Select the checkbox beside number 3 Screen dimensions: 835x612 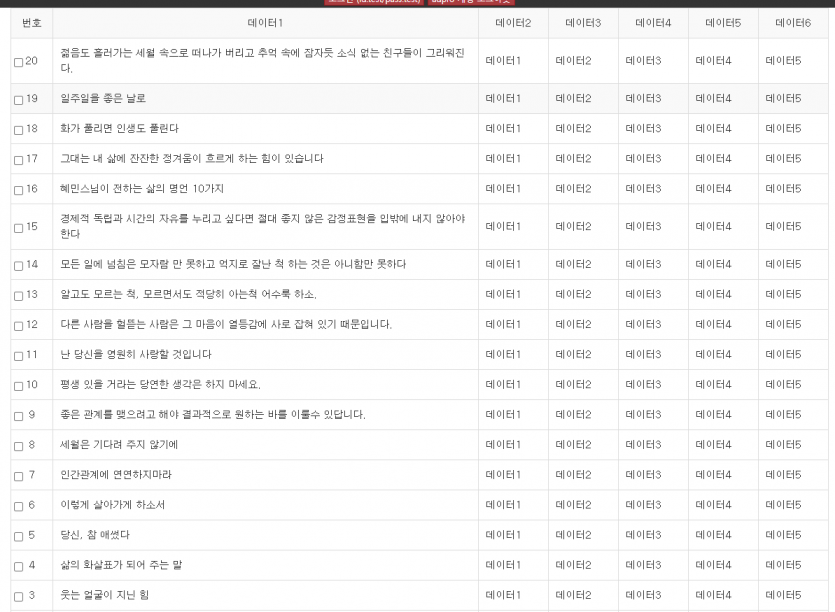pos(19,597)
